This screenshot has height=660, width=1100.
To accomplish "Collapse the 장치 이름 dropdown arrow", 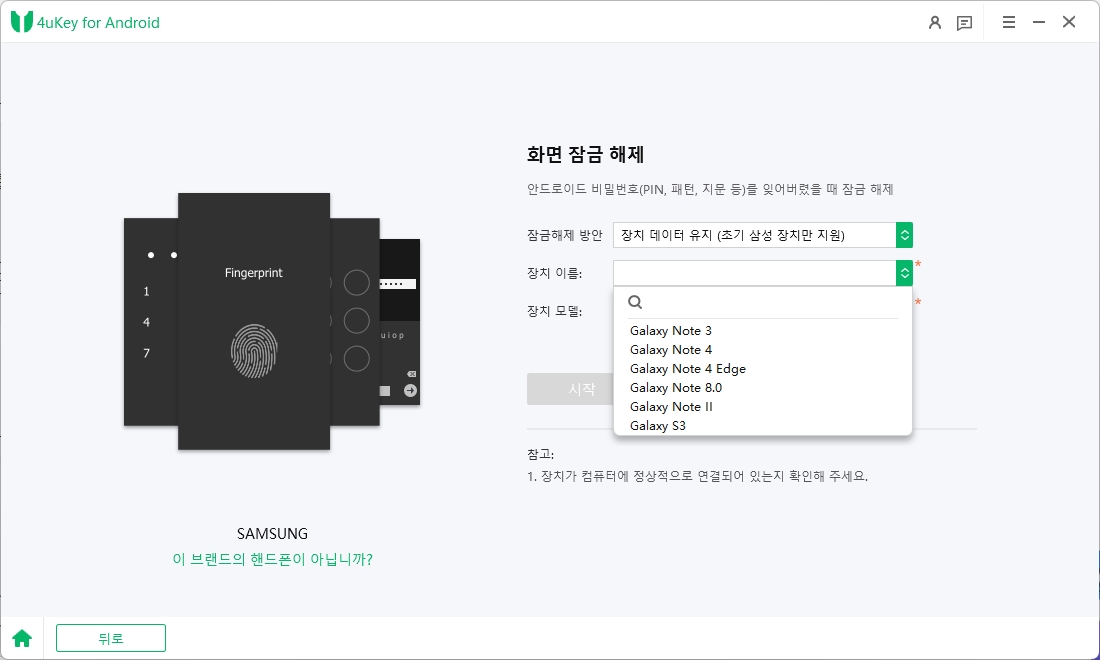I will pos(904,273).
